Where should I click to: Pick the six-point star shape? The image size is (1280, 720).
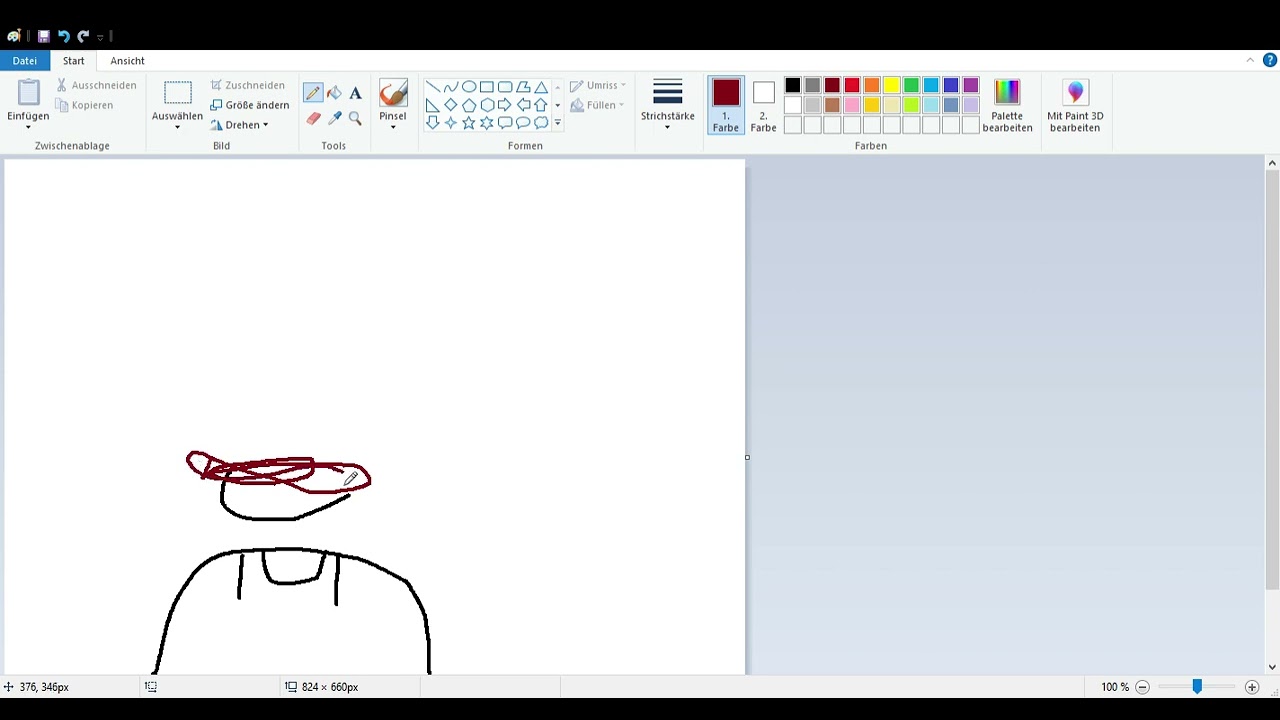486,123
